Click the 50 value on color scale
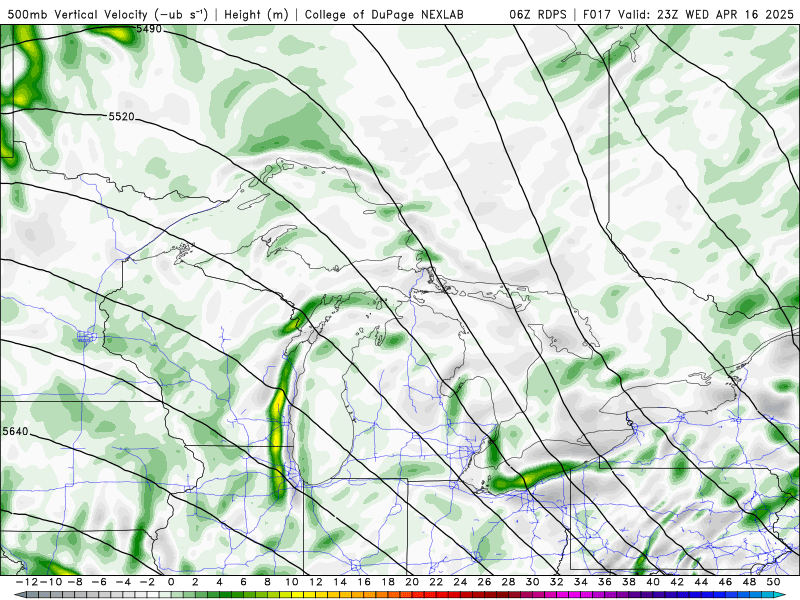Screen dimensions: 800x600 point(774,582)
